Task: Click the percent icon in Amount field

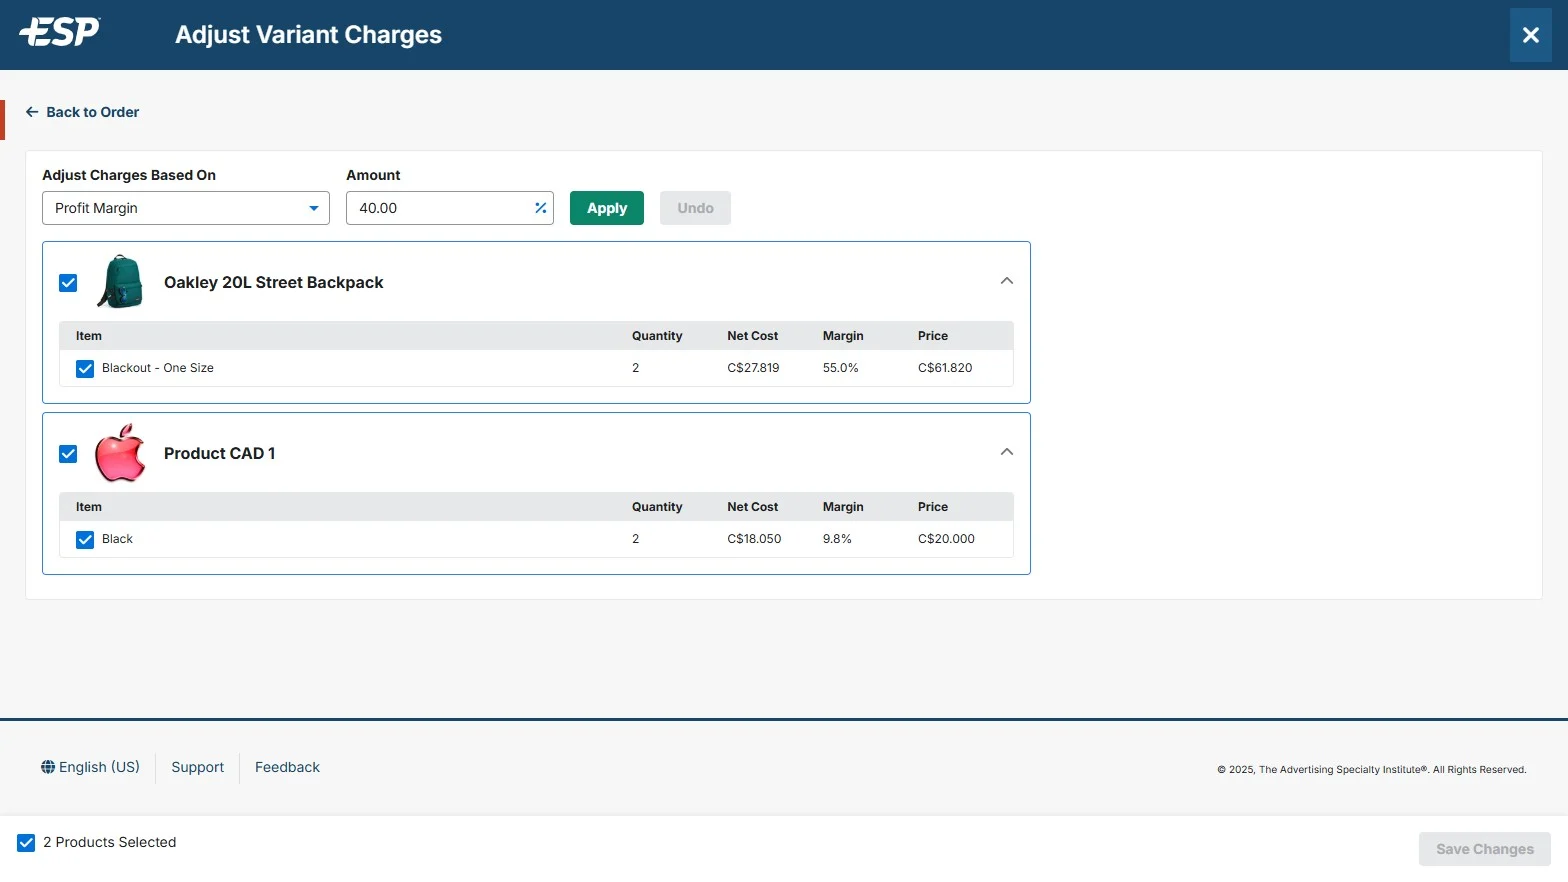Action: [540, 208]
